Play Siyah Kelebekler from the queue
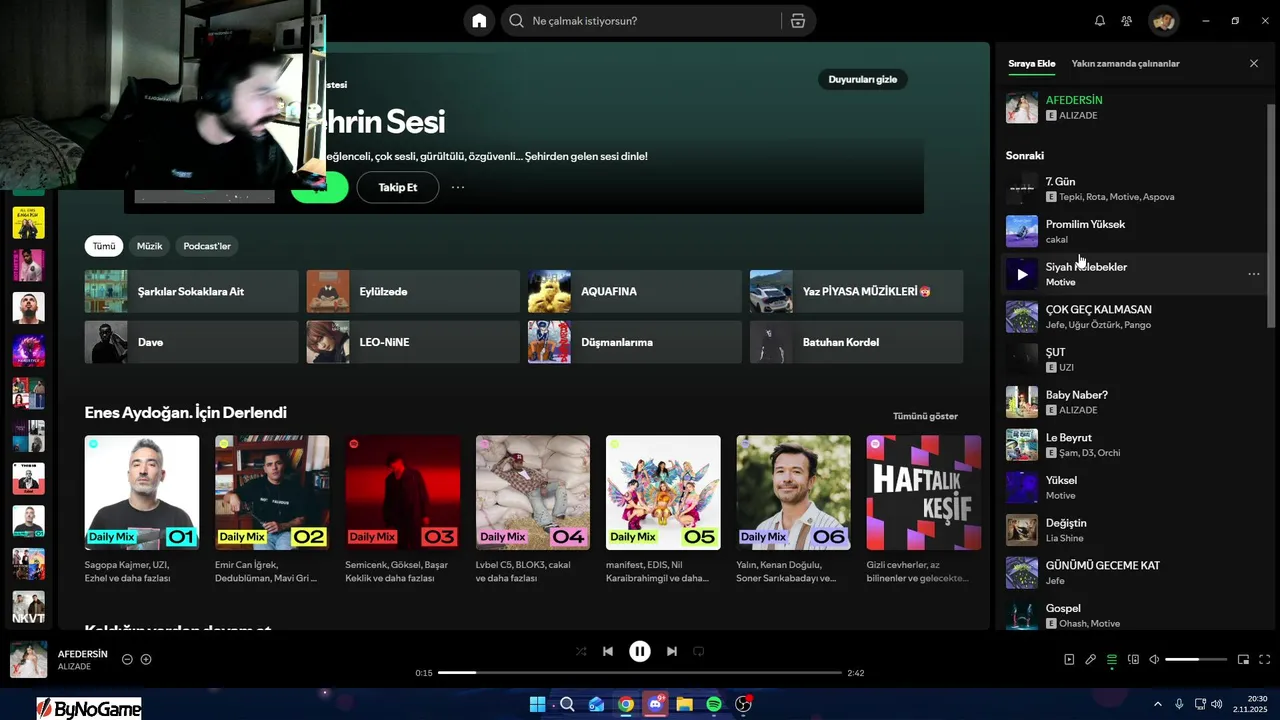Image resolution: width=1280 pixels, height=720 pixels. point(1021,274)
